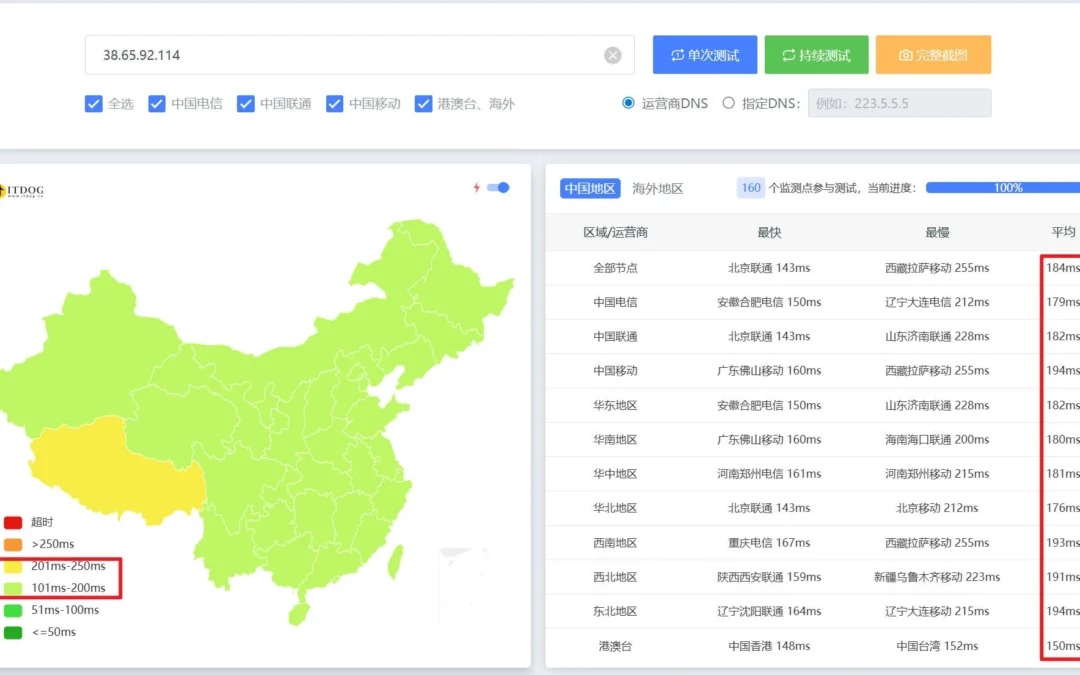This screenshot has width=1080, height=675.
Task: Click 辽宁大连移动 215ms cell
Action: tap(937, 612)
